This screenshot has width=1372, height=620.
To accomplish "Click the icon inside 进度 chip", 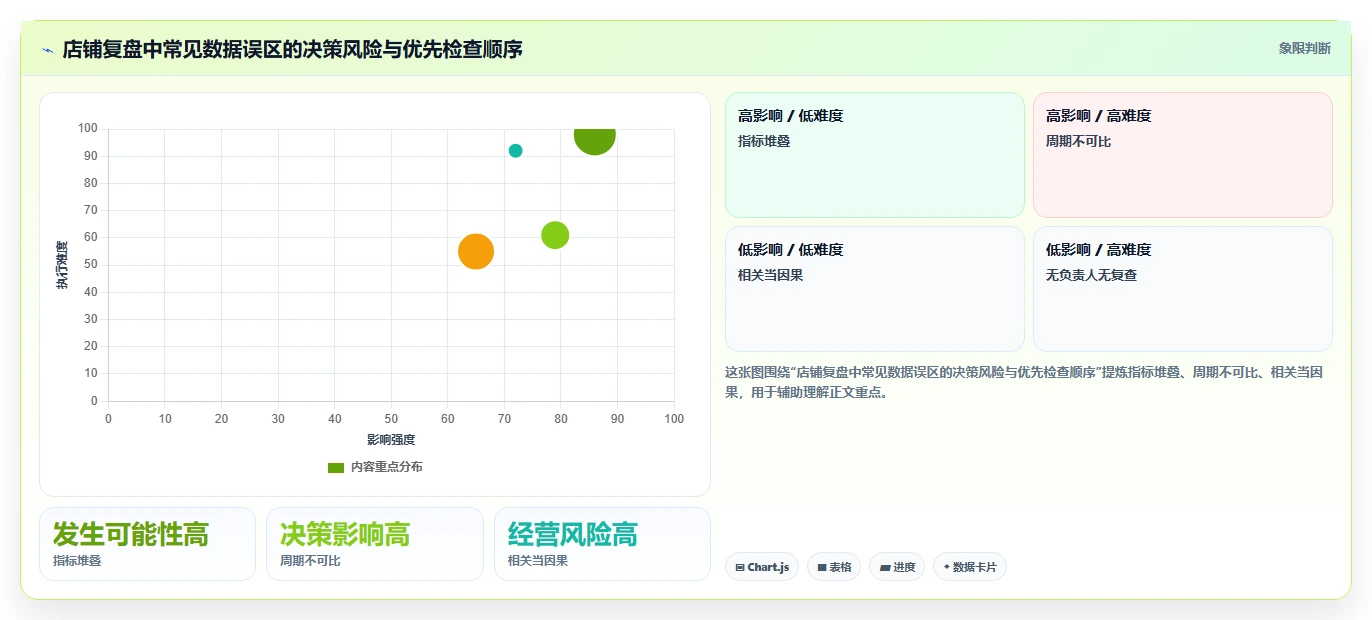I will coord(885,567).
